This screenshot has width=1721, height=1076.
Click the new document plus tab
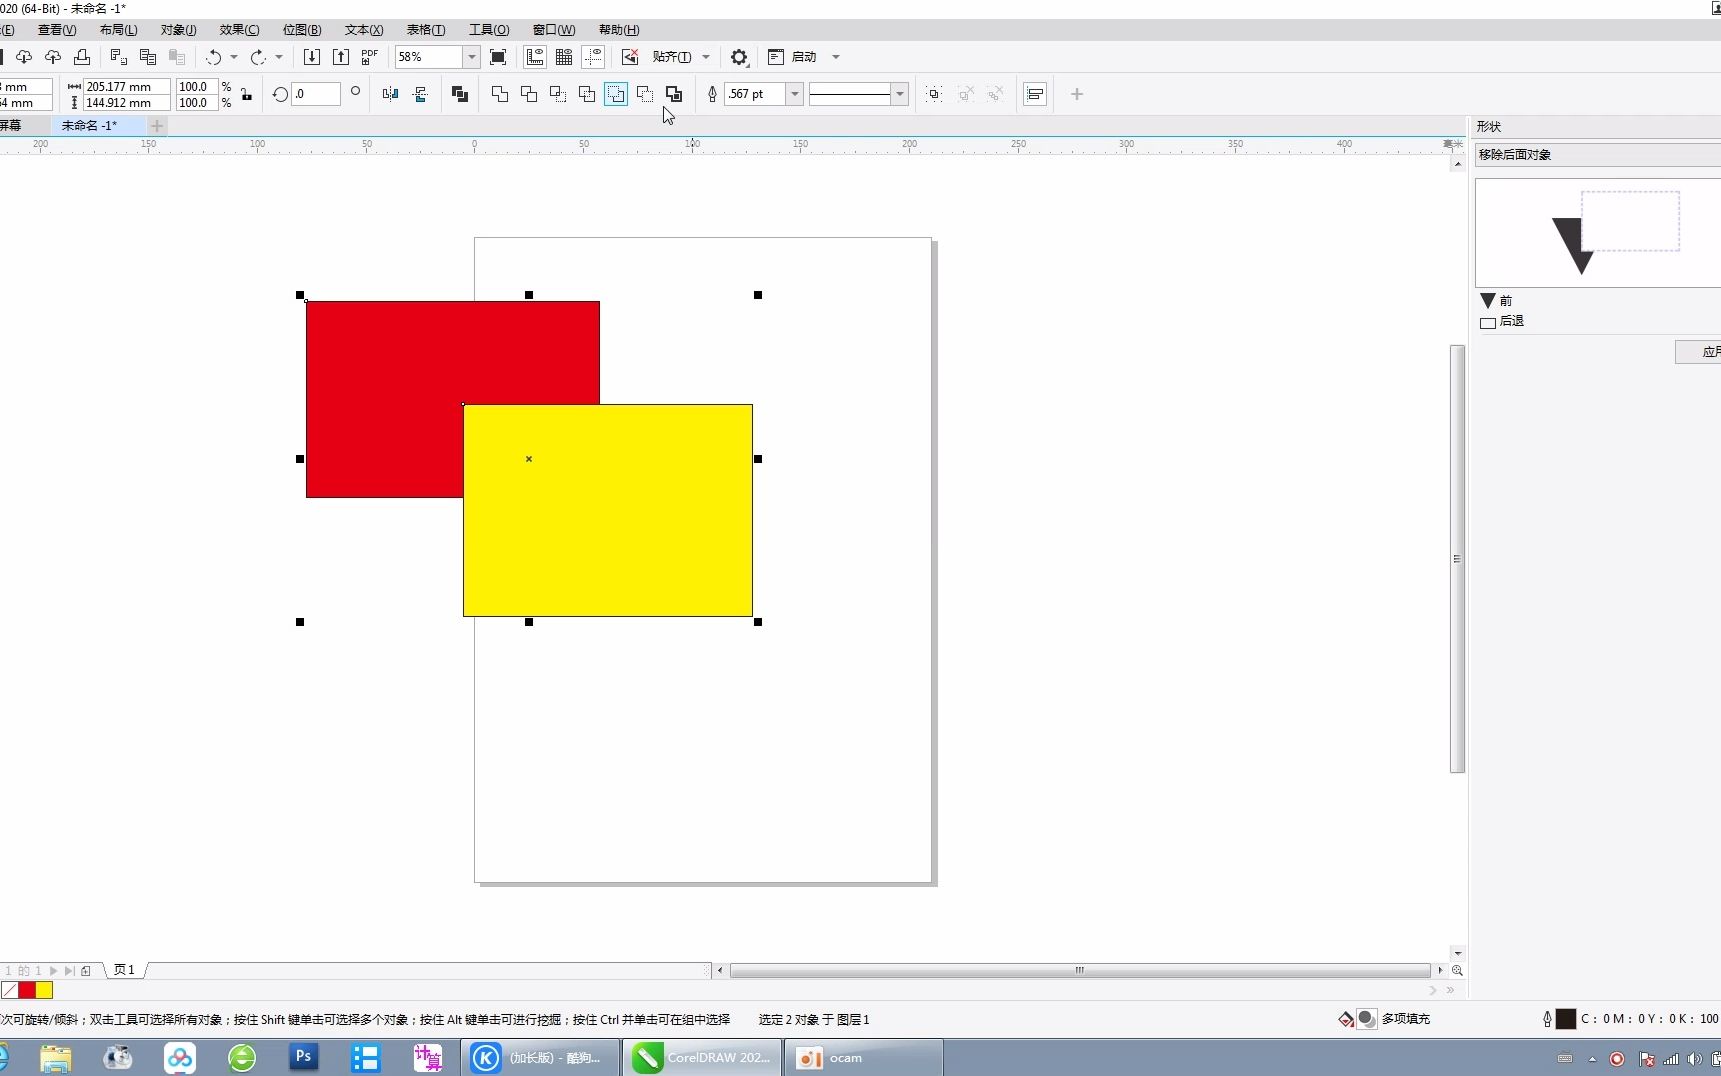pyautogui.click(x=157, y=126)
